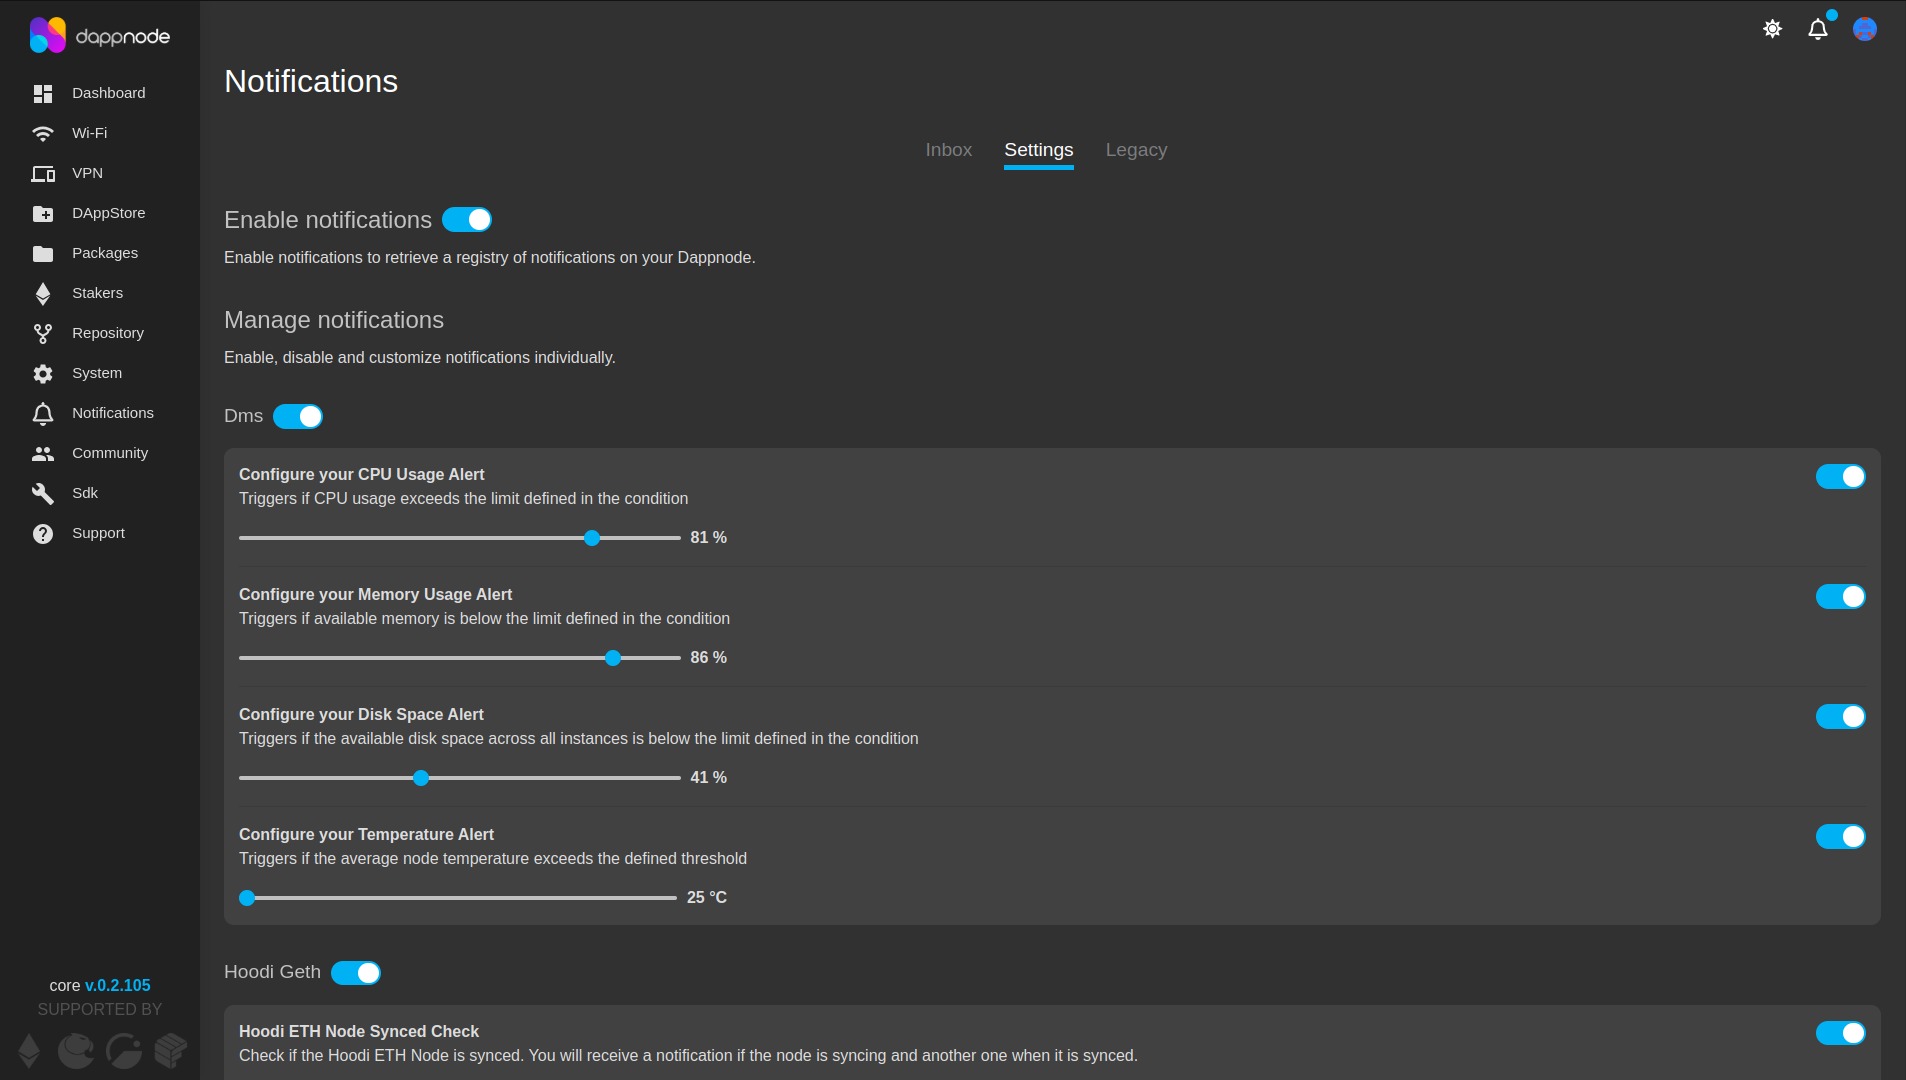1906x1080 pixels.
Task: Open the Legacy notifications tab
Action: coord(1135,150)
